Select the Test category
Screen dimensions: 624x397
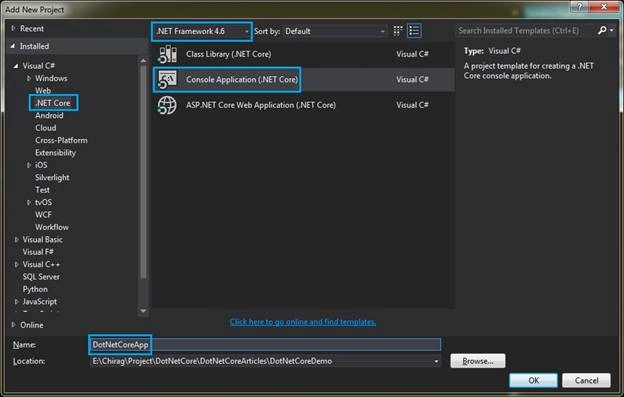click(43, 190)
